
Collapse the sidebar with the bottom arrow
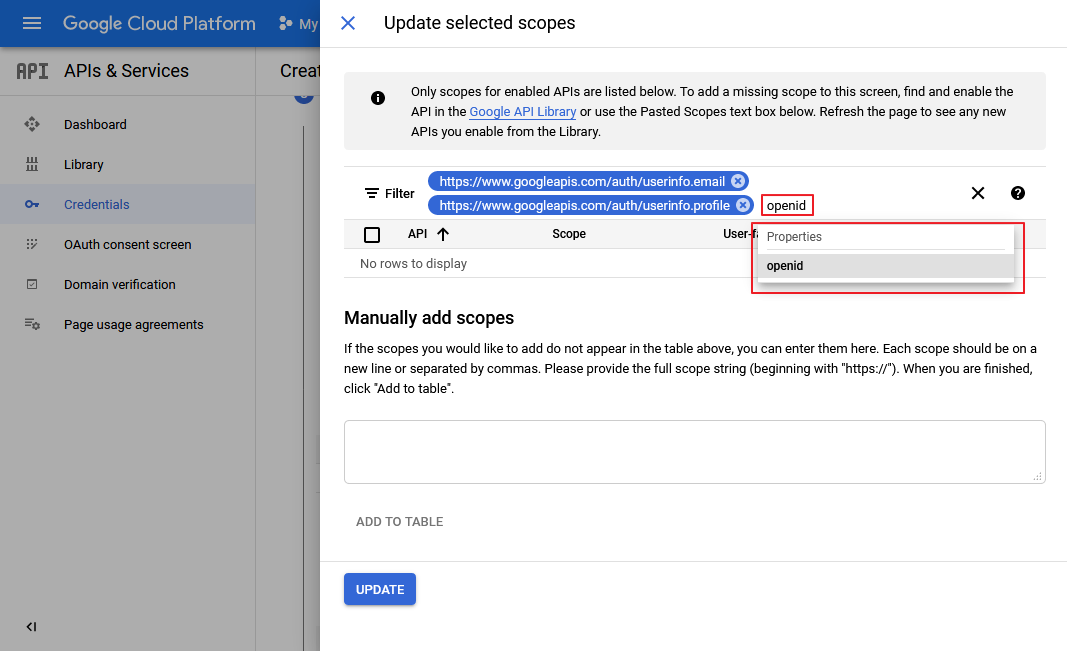click(x=31, y=627)
